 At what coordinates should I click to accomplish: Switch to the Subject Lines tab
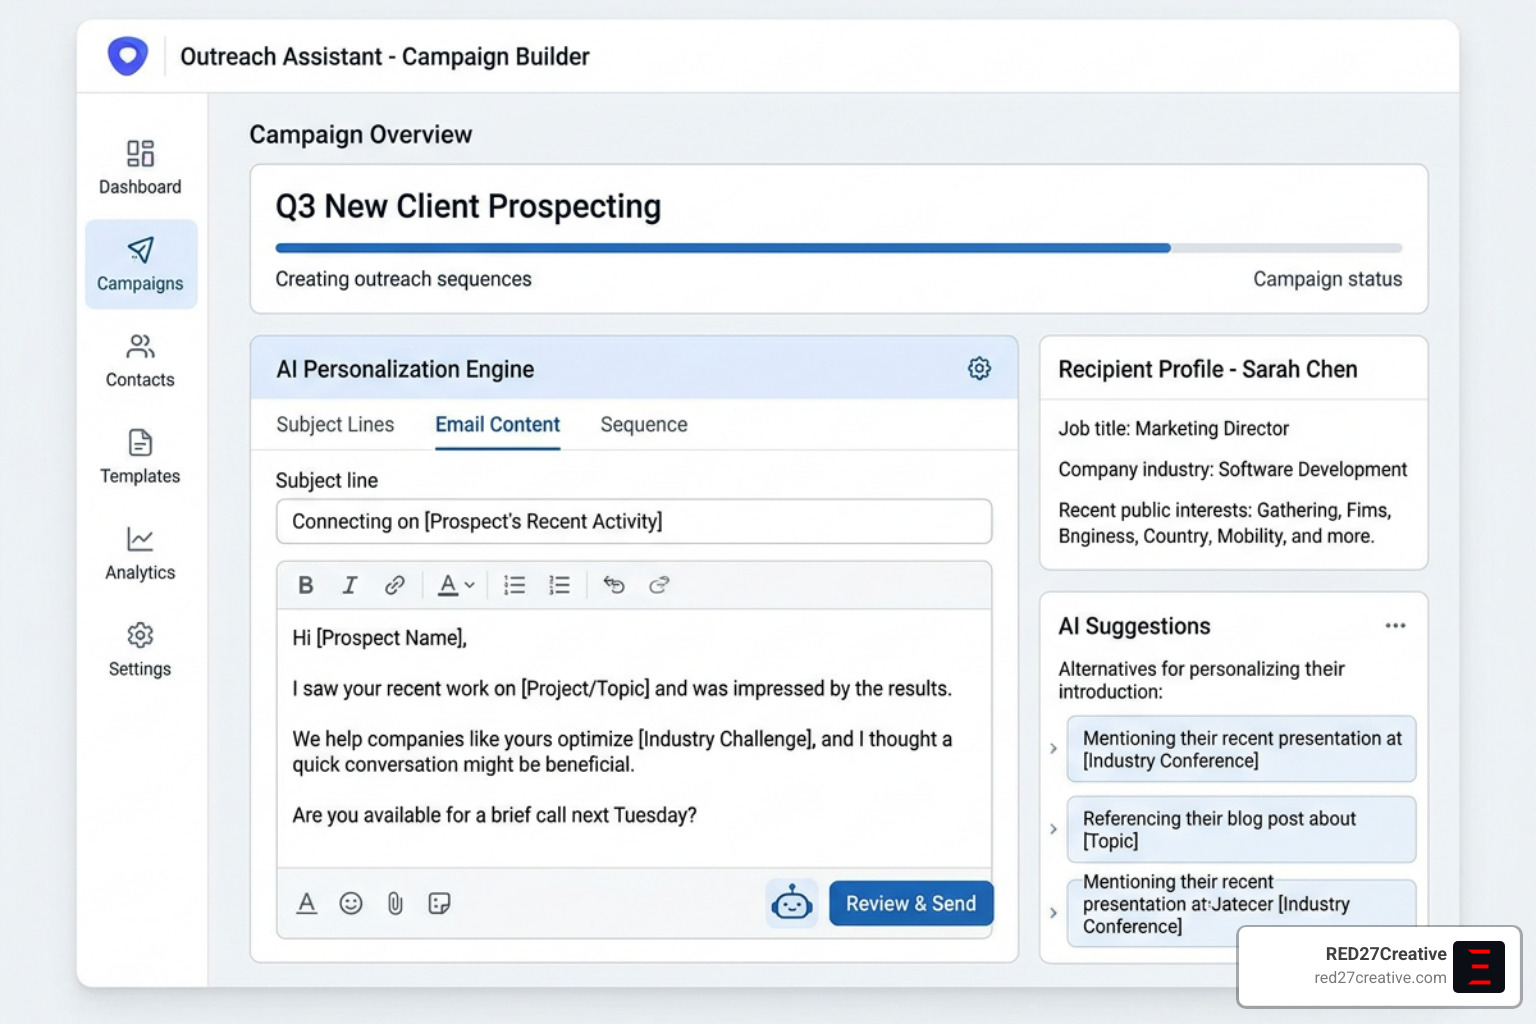335,424
